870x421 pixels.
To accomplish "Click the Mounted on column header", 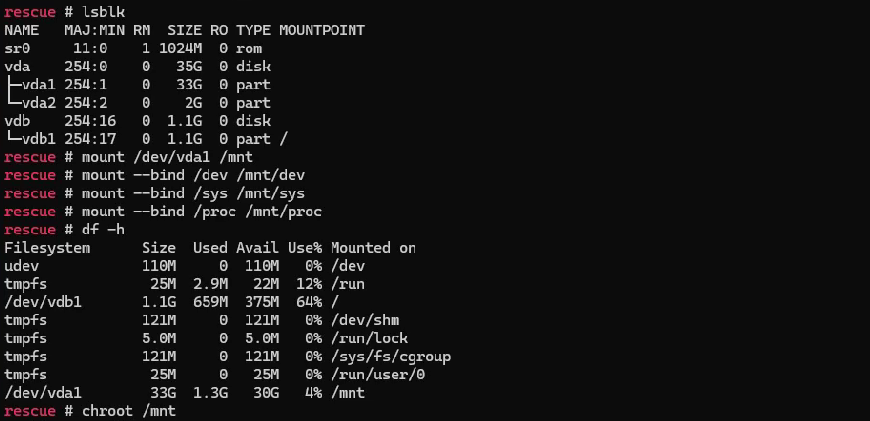I will tap(373, 247).
